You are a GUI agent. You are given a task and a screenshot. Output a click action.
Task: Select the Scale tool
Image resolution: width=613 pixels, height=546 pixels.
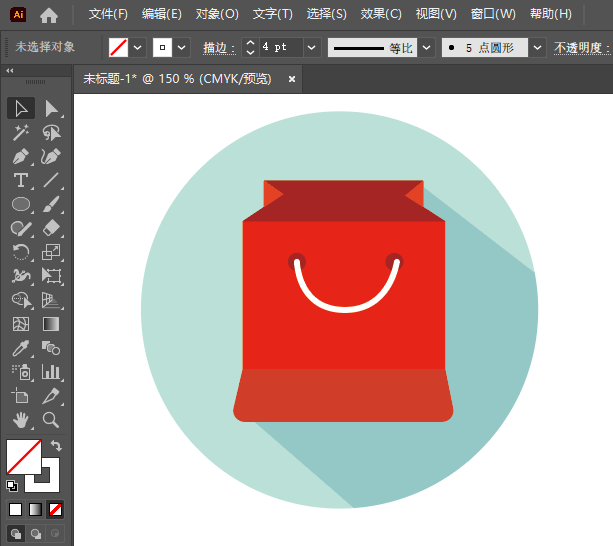tap(51, 252)
